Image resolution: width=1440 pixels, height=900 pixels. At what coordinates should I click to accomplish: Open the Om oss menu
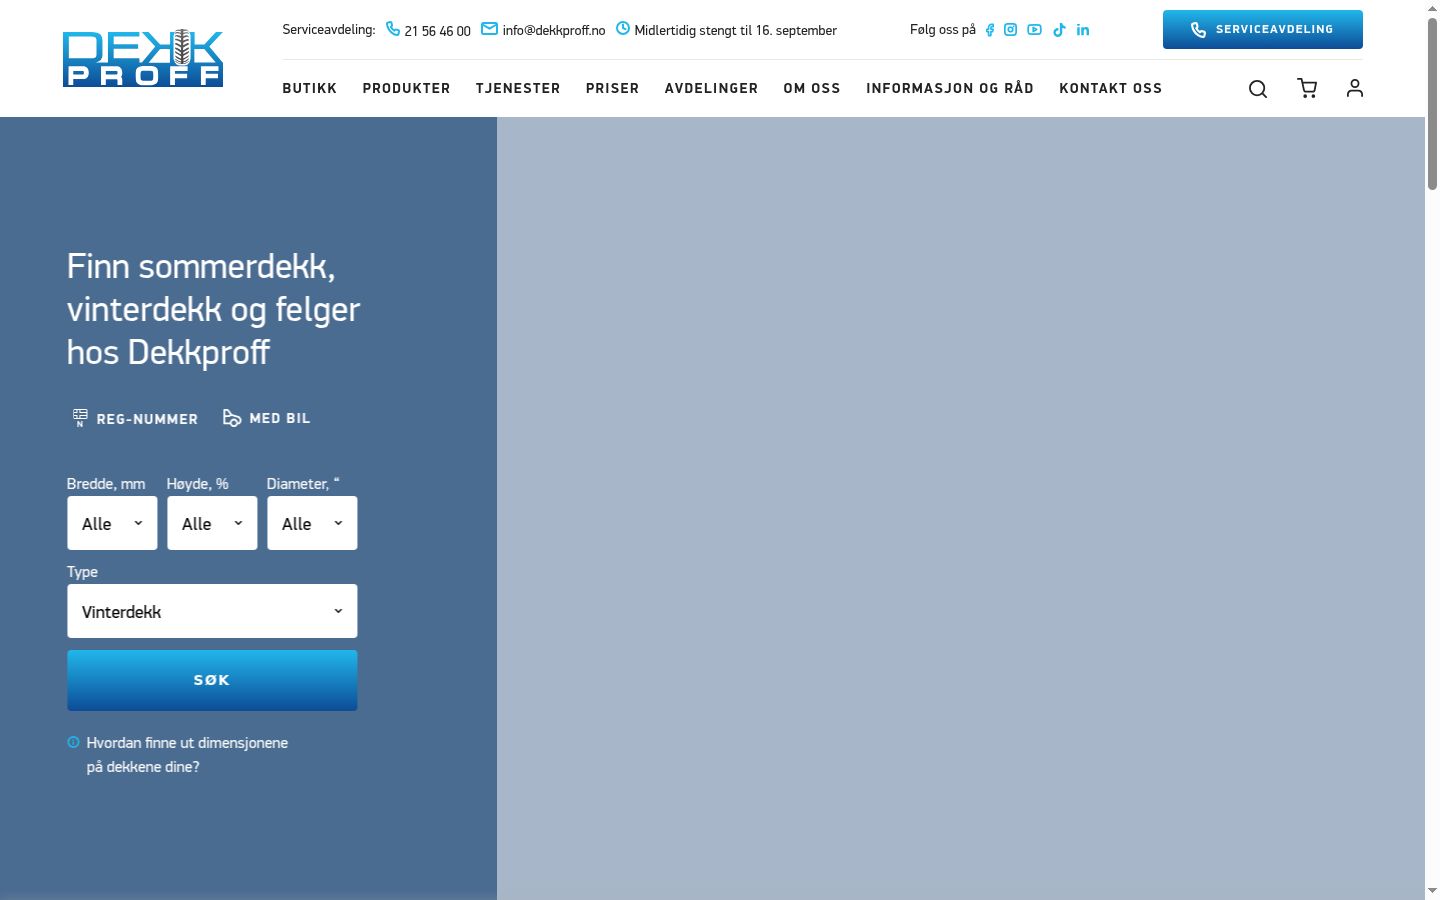tap(812, 88)
